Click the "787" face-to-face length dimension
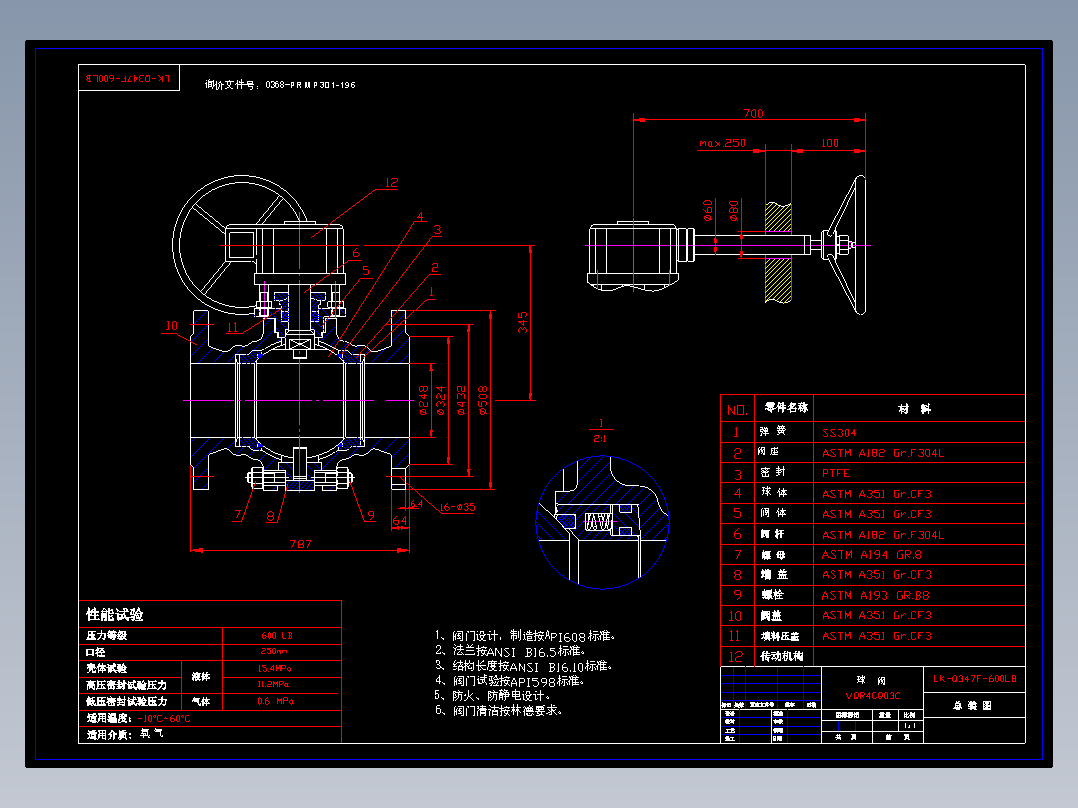The width and height of the screenshot is (1078, 808). pyautogui.click(x=300, y=544)
